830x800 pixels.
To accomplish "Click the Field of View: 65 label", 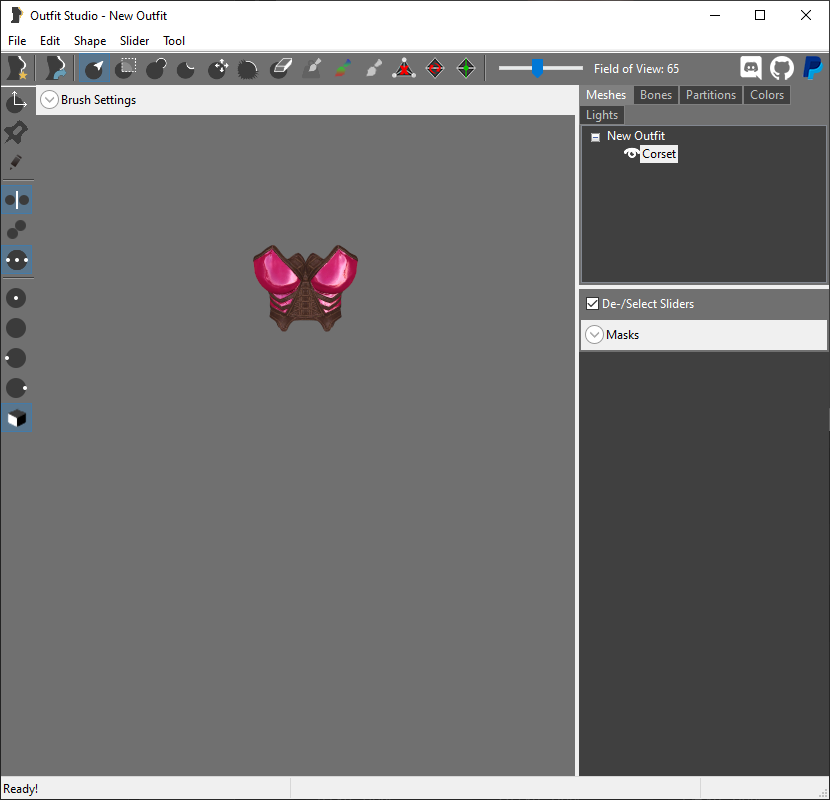I will 636,69.
